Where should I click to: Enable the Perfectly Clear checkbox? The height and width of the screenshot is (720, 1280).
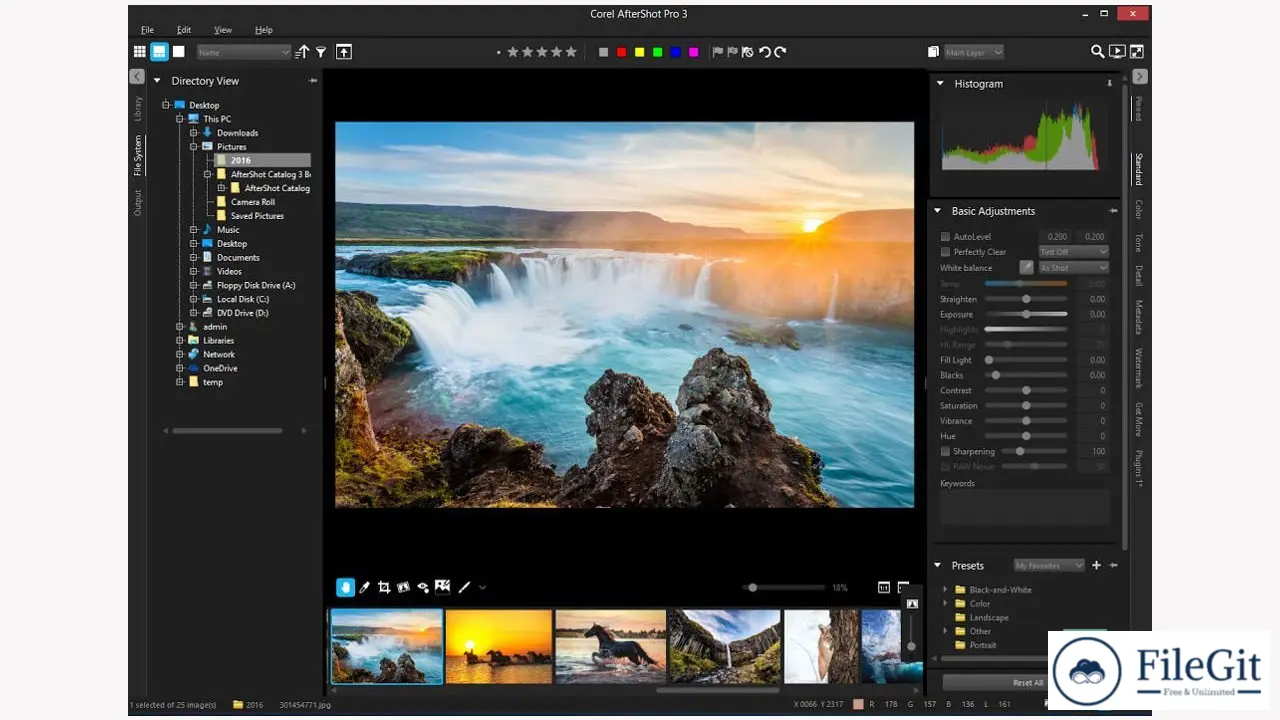point(945,252)
